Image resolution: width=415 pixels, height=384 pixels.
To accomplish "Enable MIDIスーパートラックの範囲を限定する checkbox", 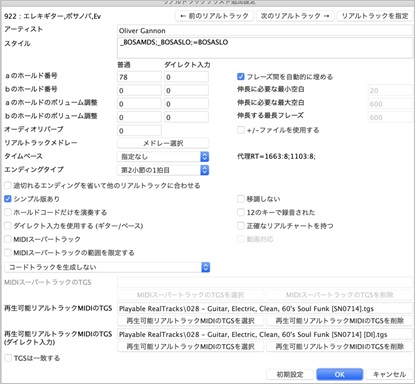I will [x=8, y=253].
